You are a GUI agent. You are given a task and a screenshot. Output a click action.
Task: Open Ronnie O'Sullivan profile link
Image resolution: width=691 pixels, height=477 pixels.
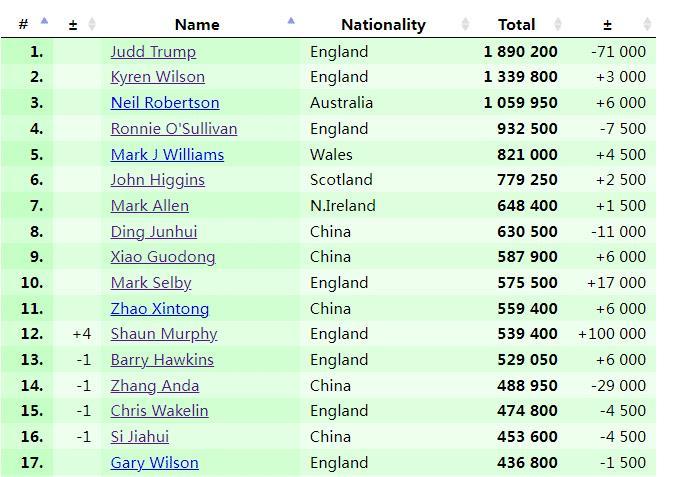174,128
